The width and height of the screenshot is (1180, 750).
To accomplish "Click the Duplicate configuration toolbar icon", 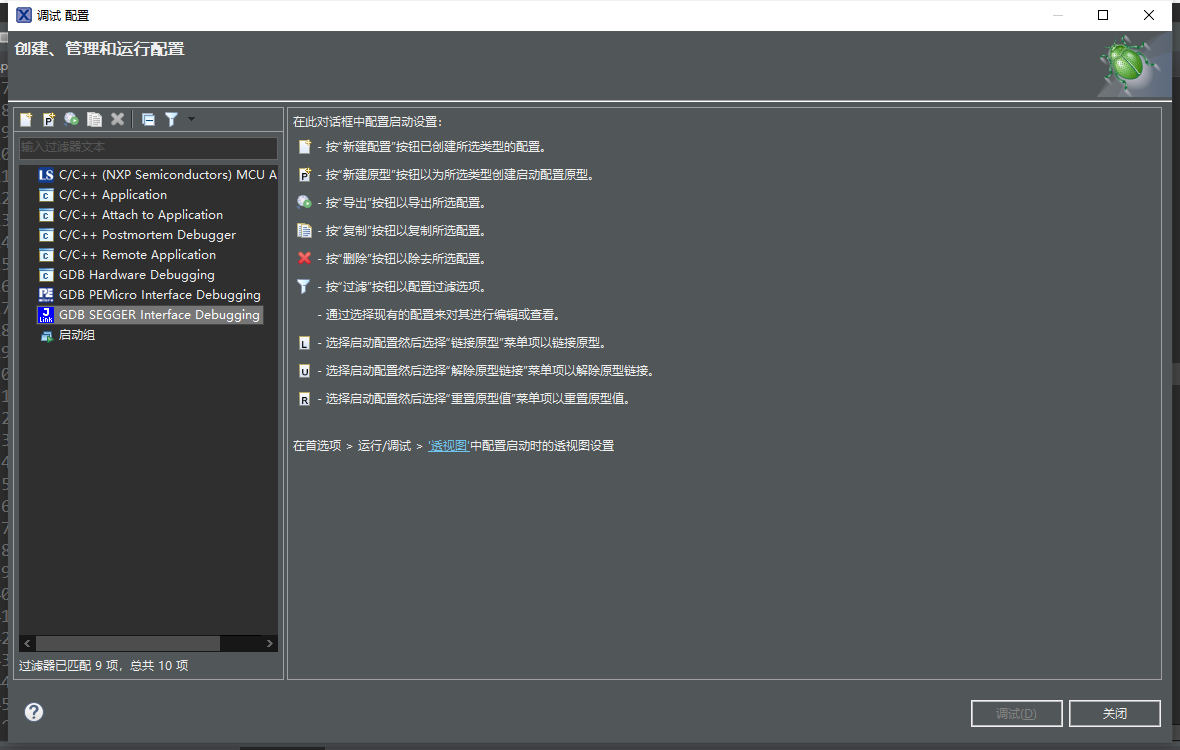I will click(94, 119).
